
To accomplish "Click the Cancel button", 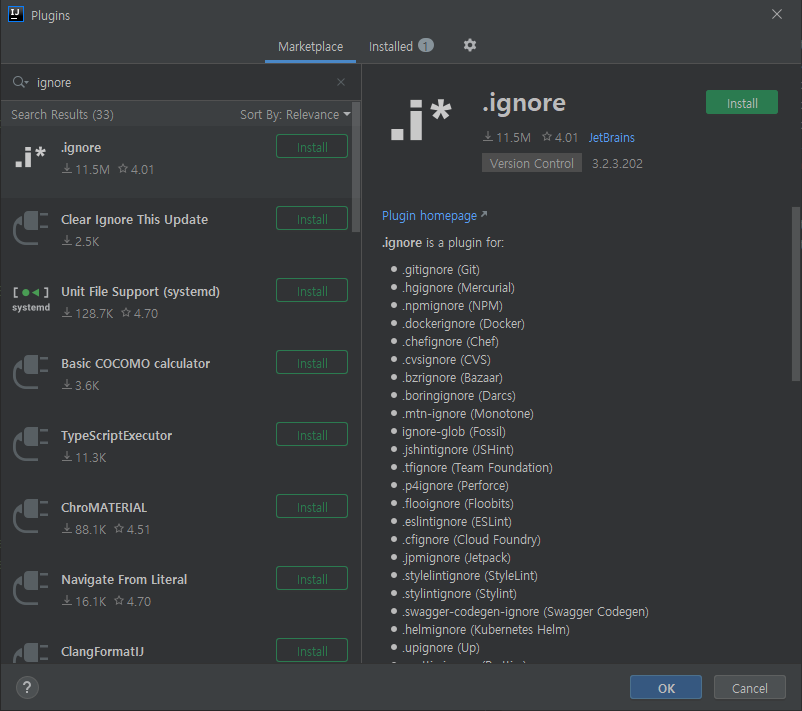I will [749, 688].
